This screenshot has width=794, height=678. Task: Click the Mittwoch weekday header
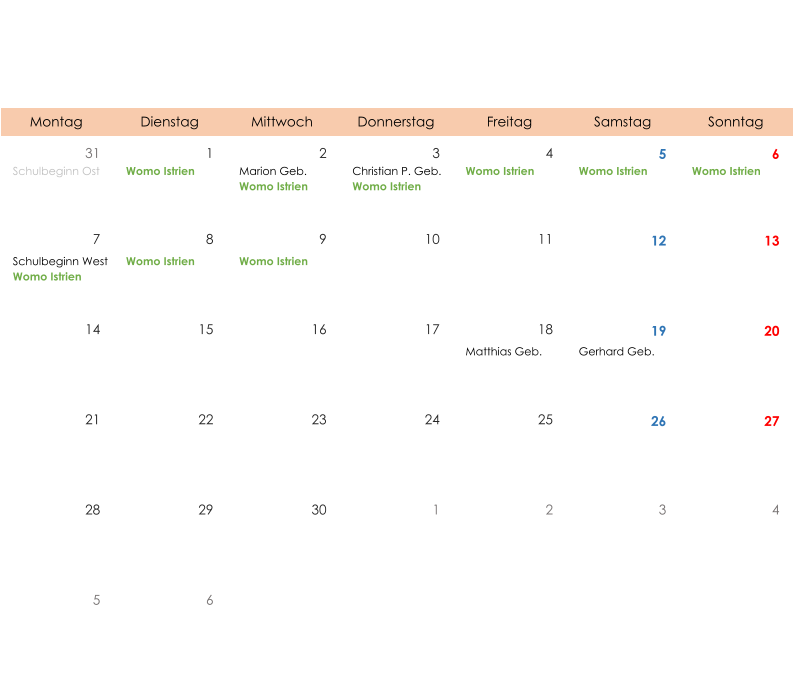click(x=282, y=122)
